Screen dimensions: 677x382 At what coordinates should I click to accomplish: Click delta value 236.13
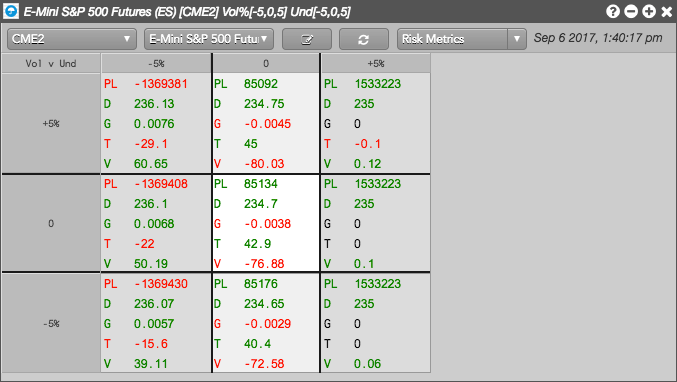[154, 104]
